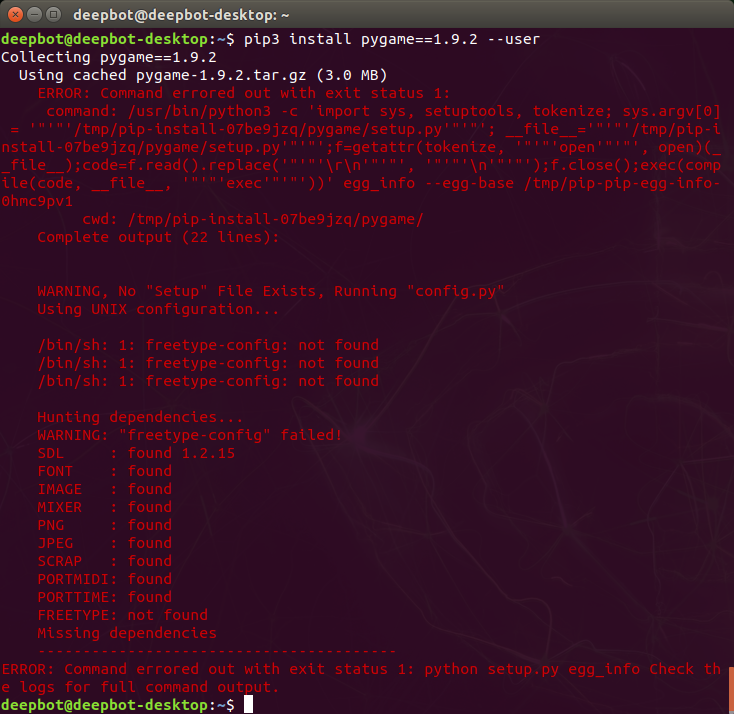
Task: Click the 'PNG : found' line
Action: (104, 525)
